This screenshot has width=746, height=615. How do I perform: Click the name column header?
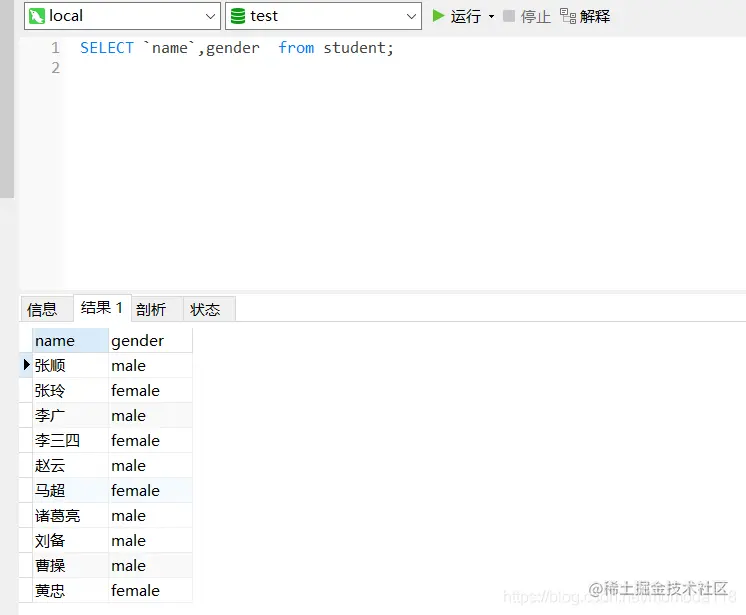[x=70, y=341]
